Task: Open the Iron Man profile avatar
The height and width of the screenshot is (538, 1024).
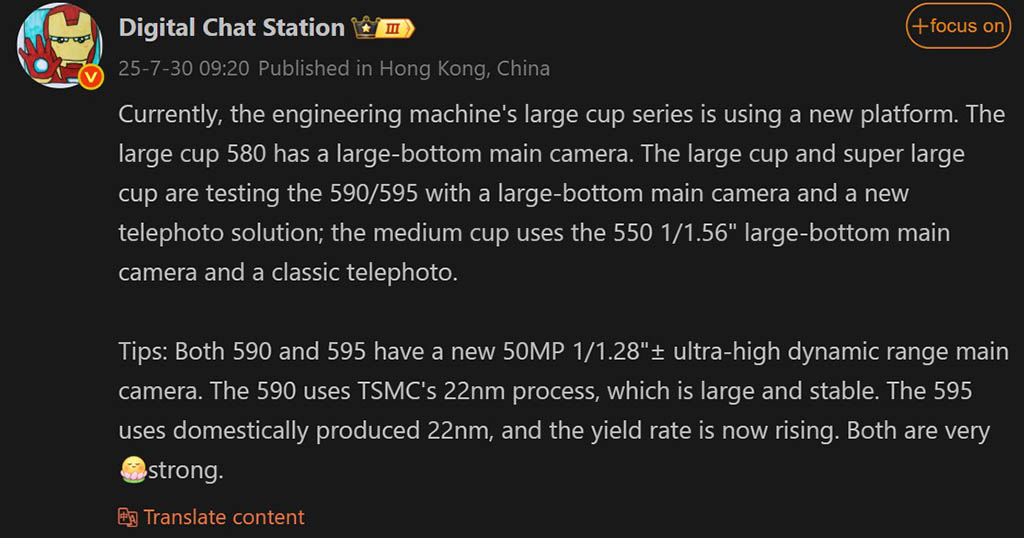Action: (59, 45)
